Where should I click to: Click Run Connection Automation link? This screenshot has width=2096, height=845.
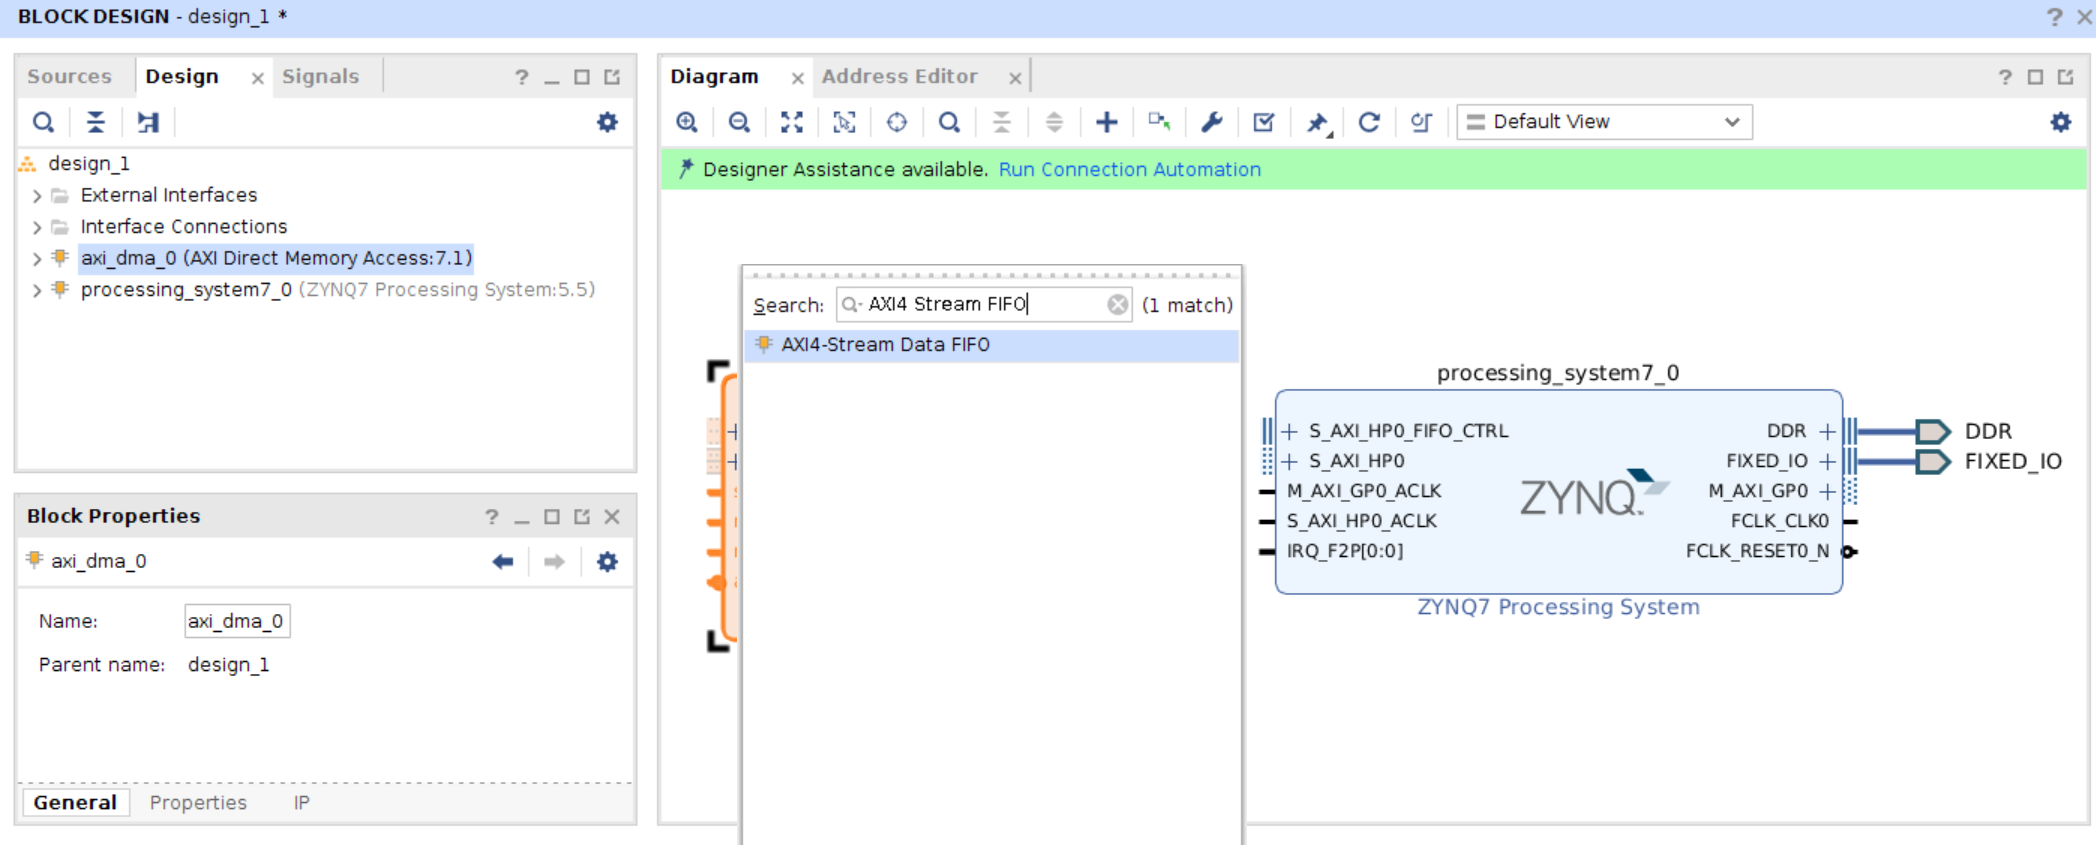click(x=1130, y=169)
